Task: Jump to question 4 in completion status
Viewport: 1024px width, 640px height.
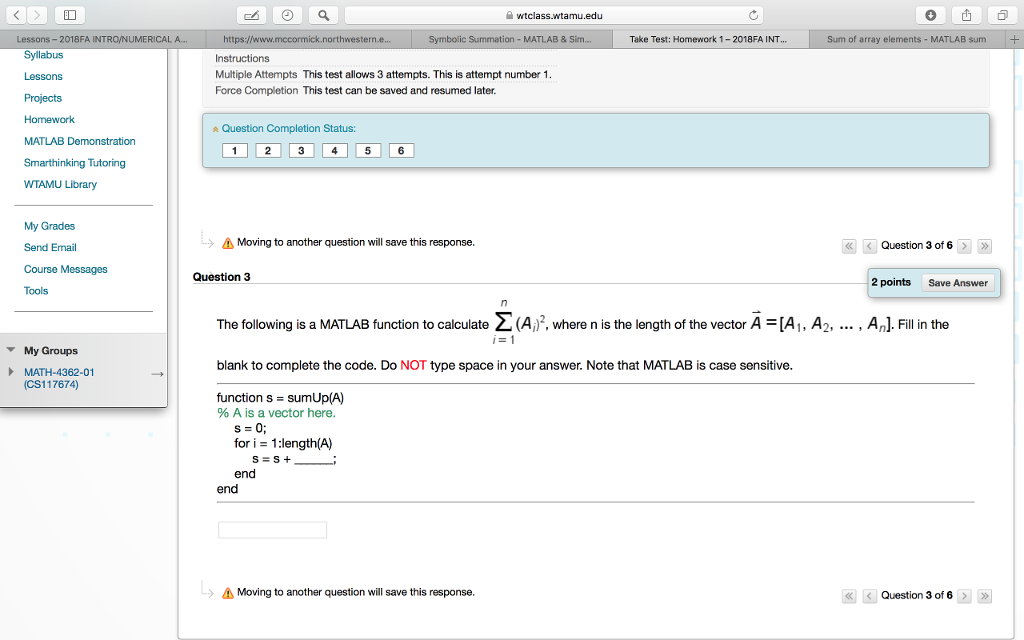Action: coord(334,151)
